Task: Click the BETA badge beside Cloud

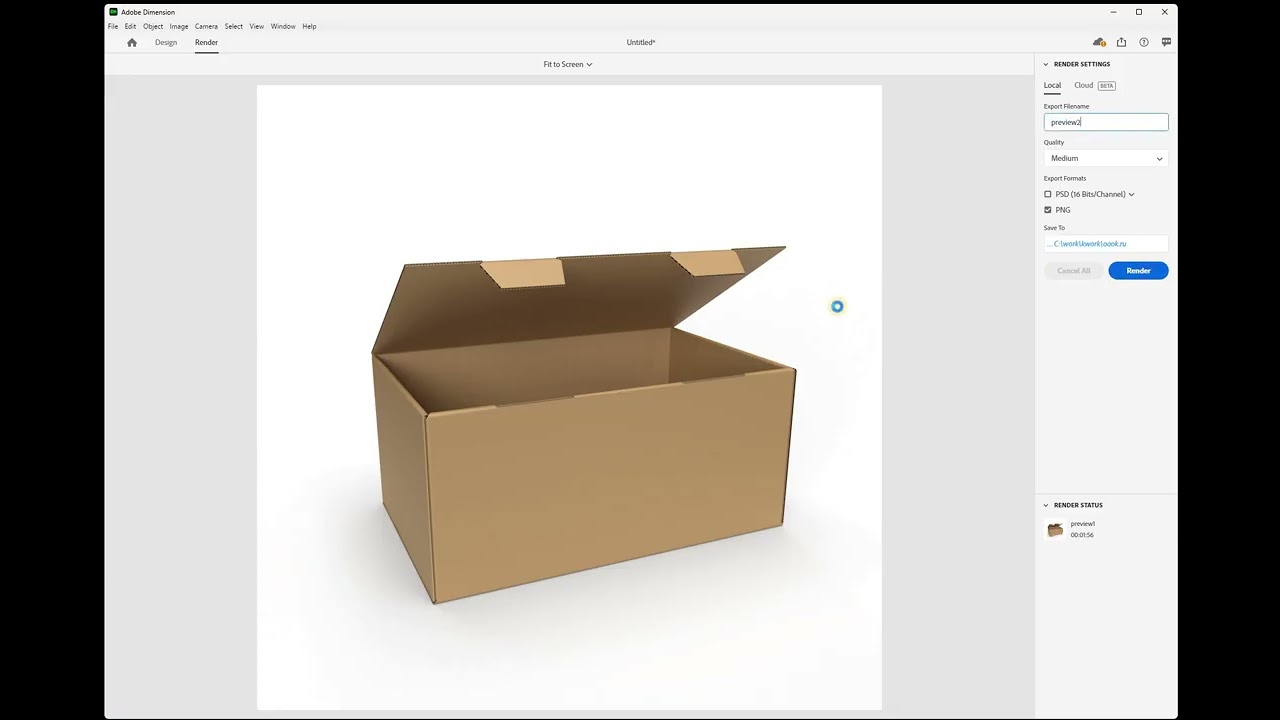Action: [x=1107, y=85]
